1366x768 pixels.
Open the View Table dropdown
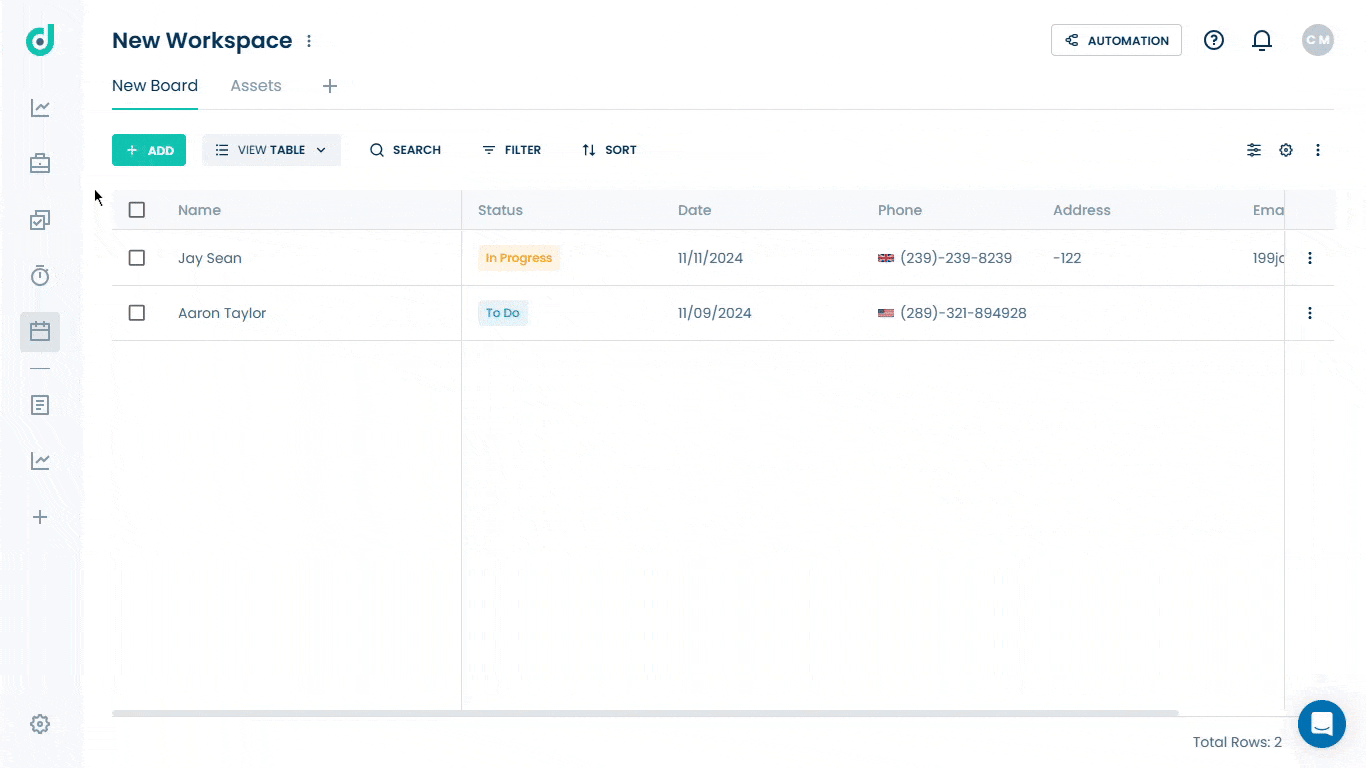pyautogui.click(x=272, y=150)
